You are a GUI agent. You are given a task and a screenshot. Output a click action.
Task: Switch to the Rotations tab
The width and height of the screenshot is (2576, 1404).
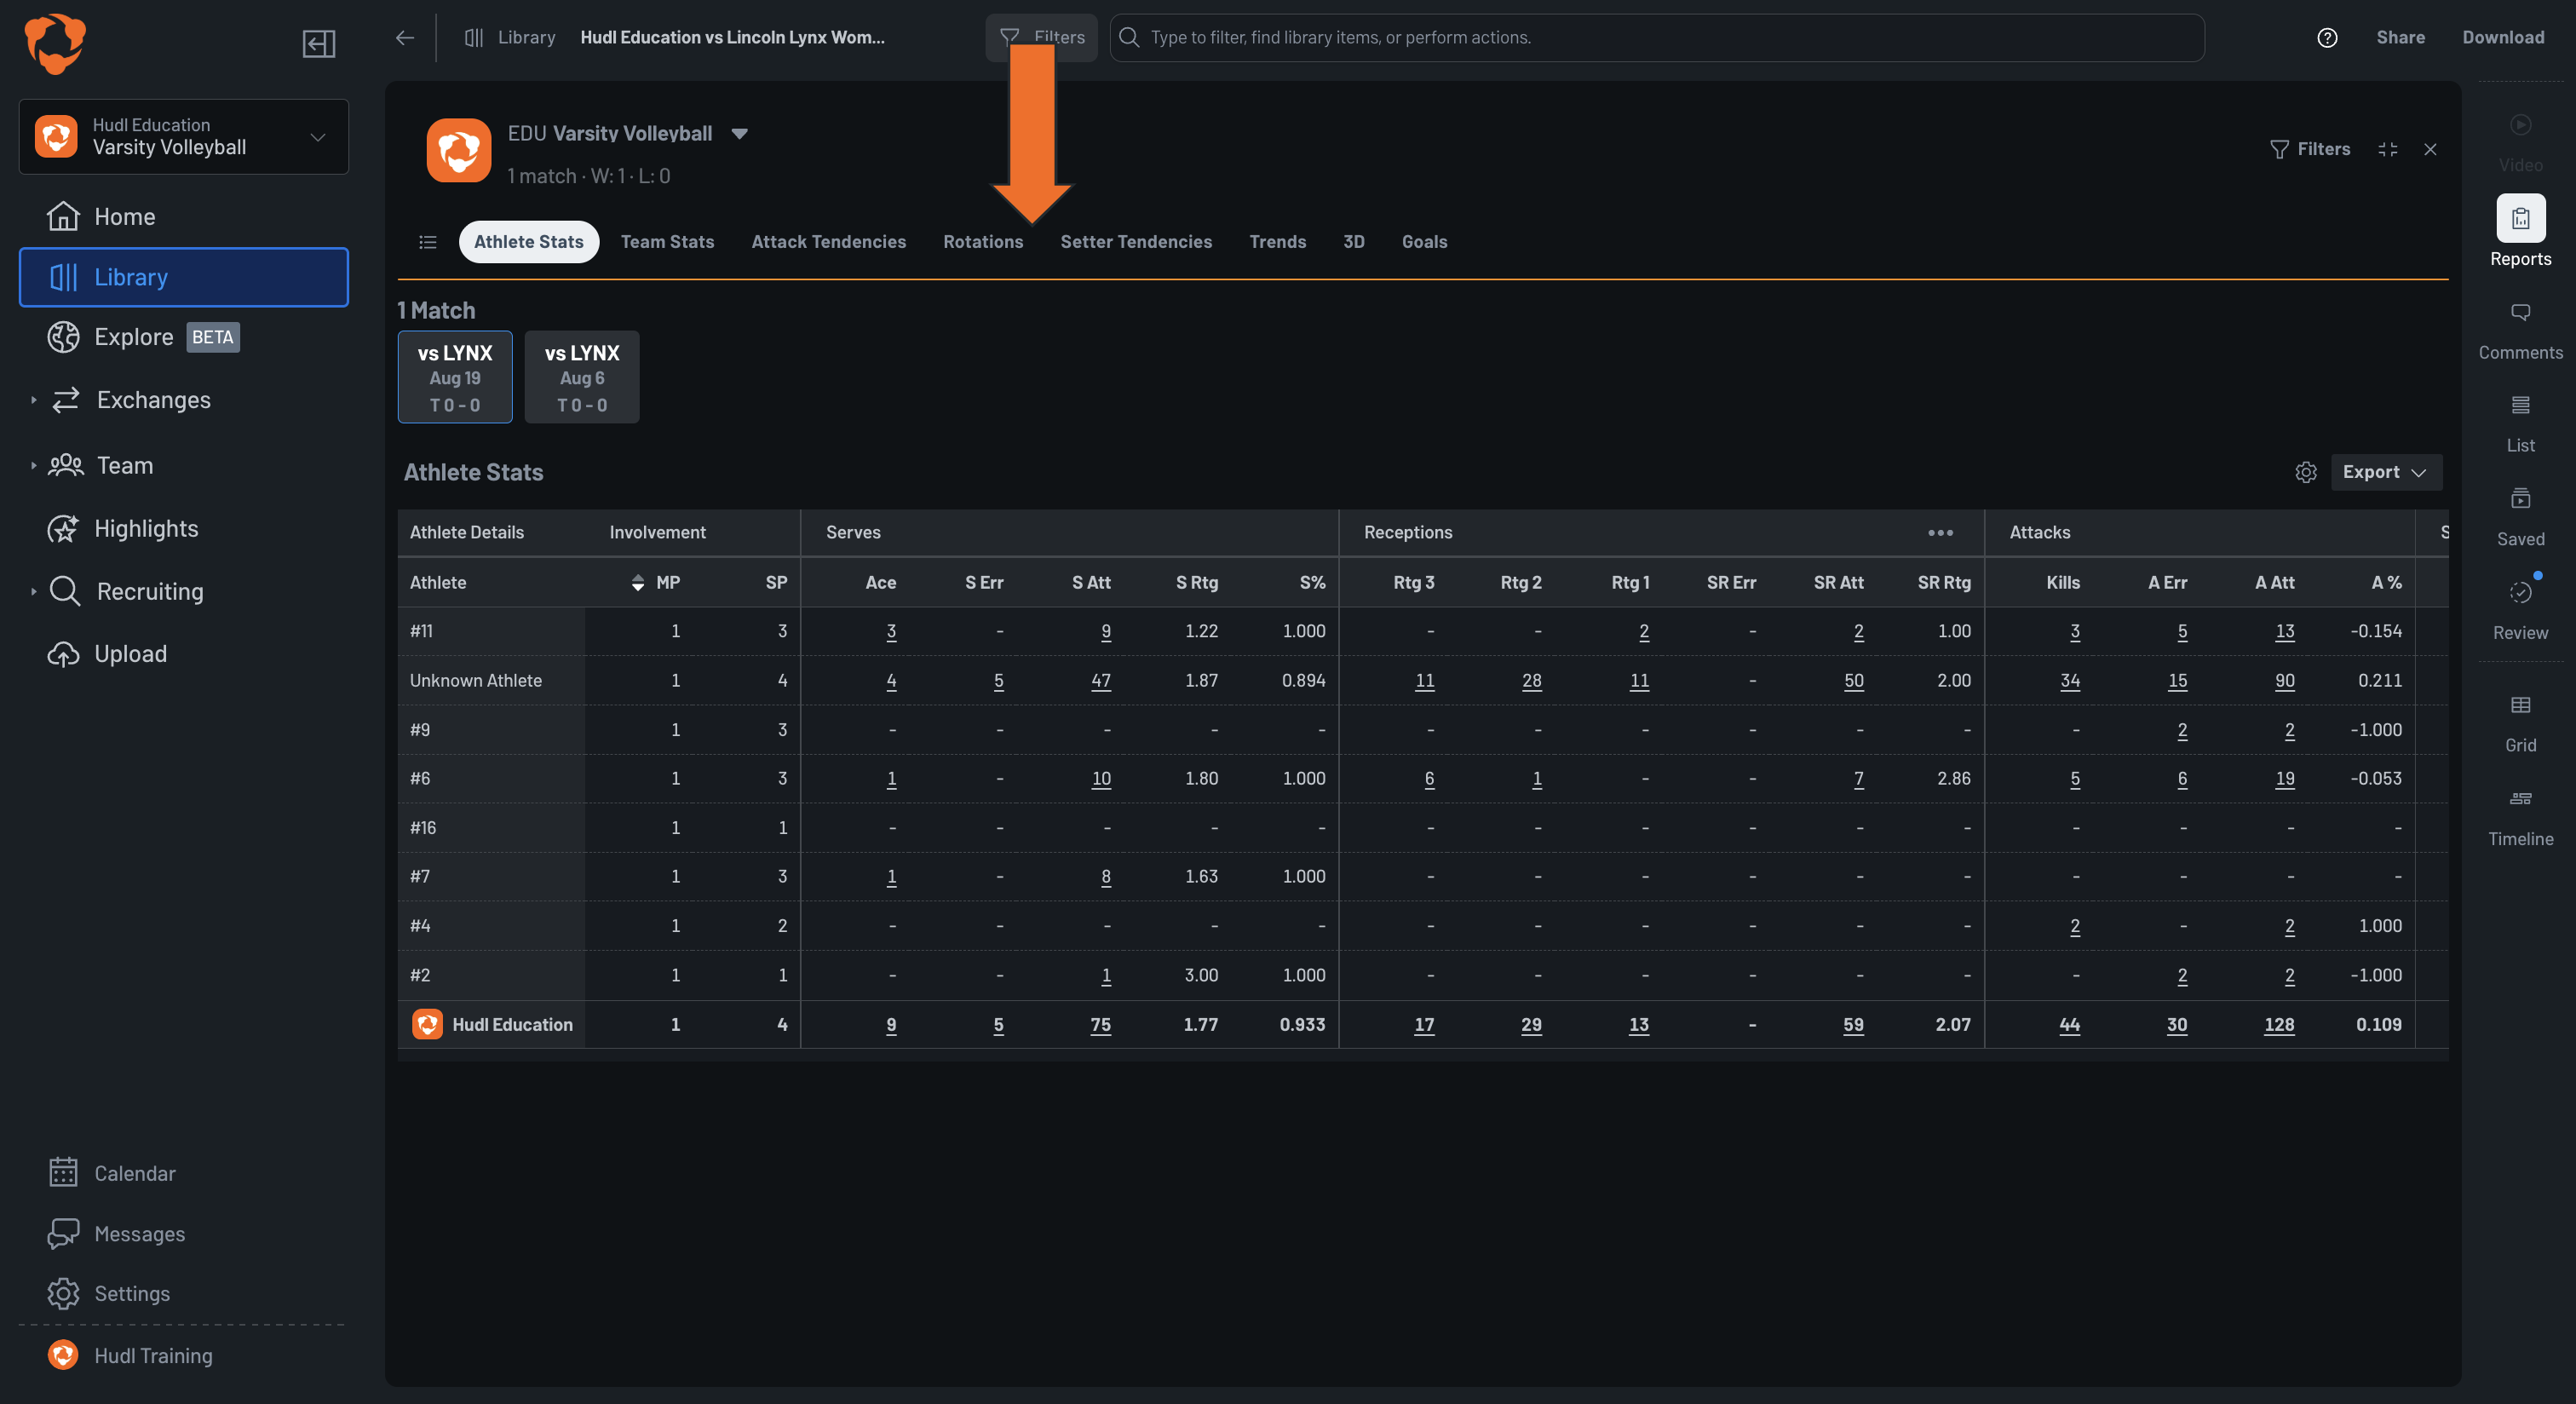point(983,242)
